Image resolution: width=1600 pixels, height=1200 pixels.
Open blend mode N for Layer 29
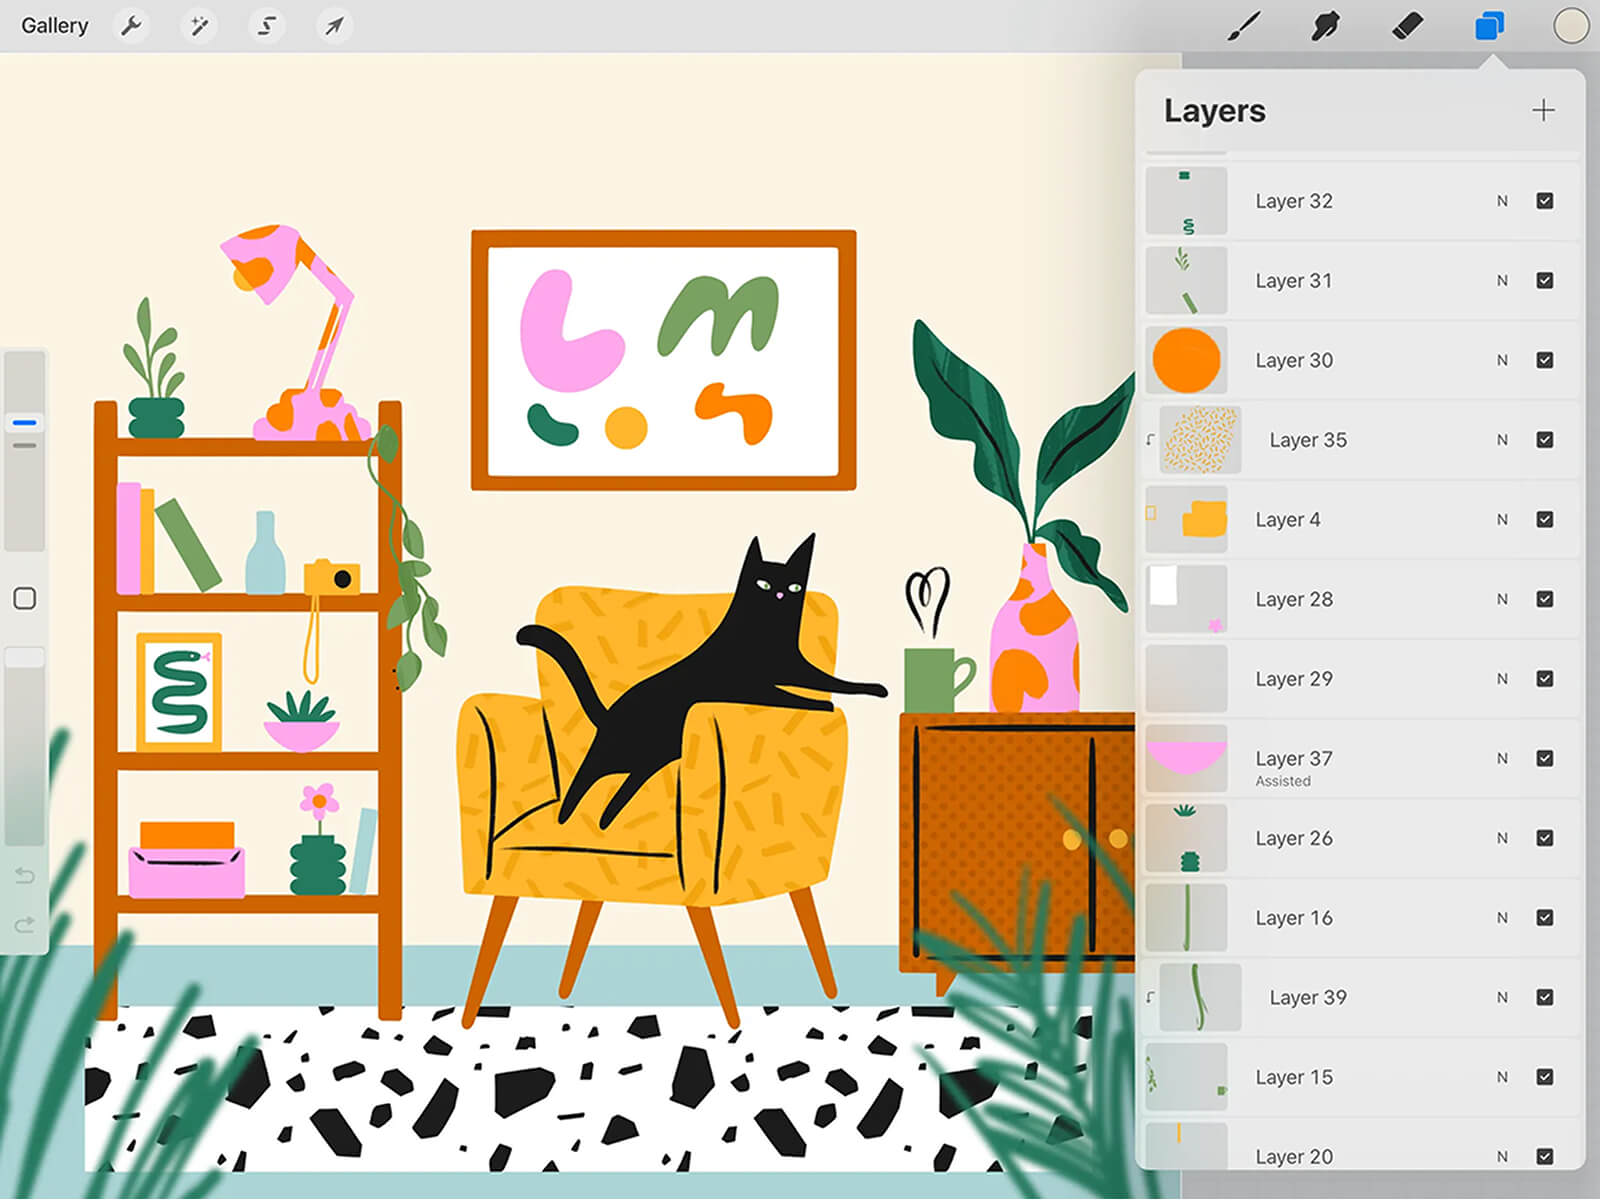click(1502, 679)
